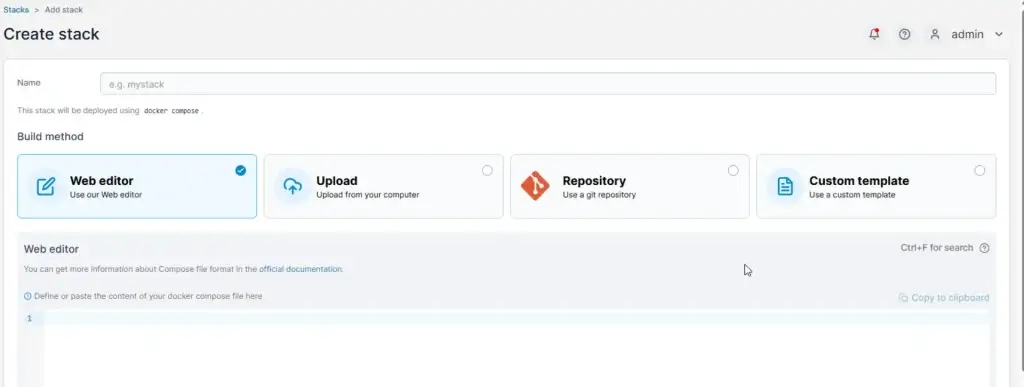Click line 1 of the compose editor

click(x=516, y=318)
